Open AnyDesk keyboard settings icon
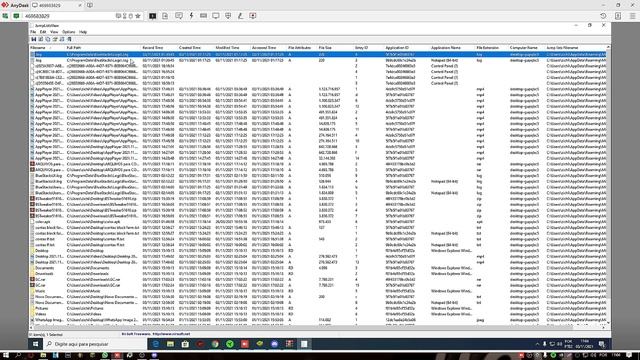 pyautogui.click(x=203, y=16)
